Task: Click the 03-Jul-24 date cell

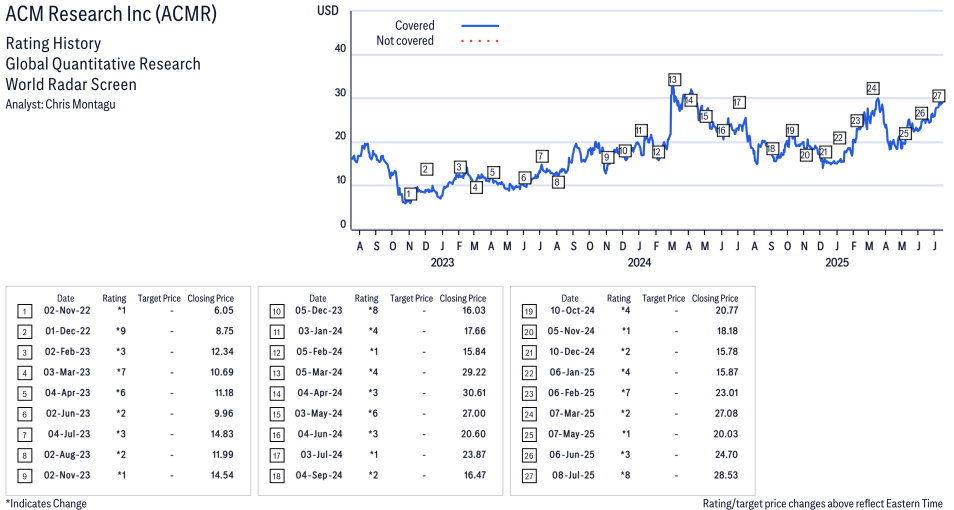Action: [x=321, y=455]
